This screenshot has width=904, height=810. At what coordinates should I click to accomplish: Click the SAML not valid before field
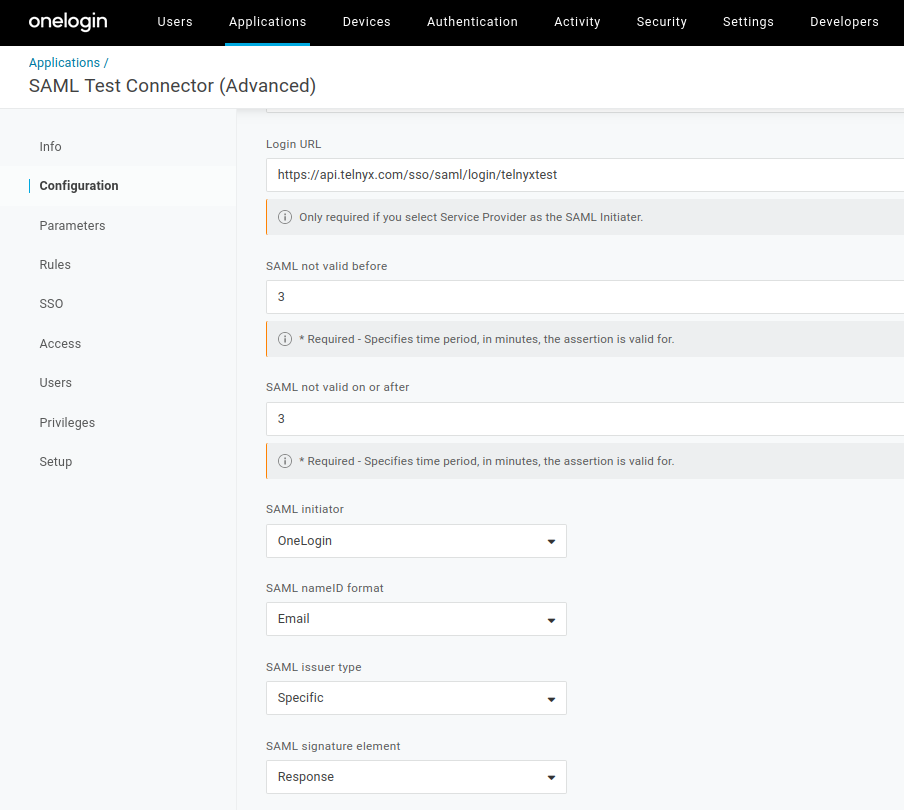(585, 297)
